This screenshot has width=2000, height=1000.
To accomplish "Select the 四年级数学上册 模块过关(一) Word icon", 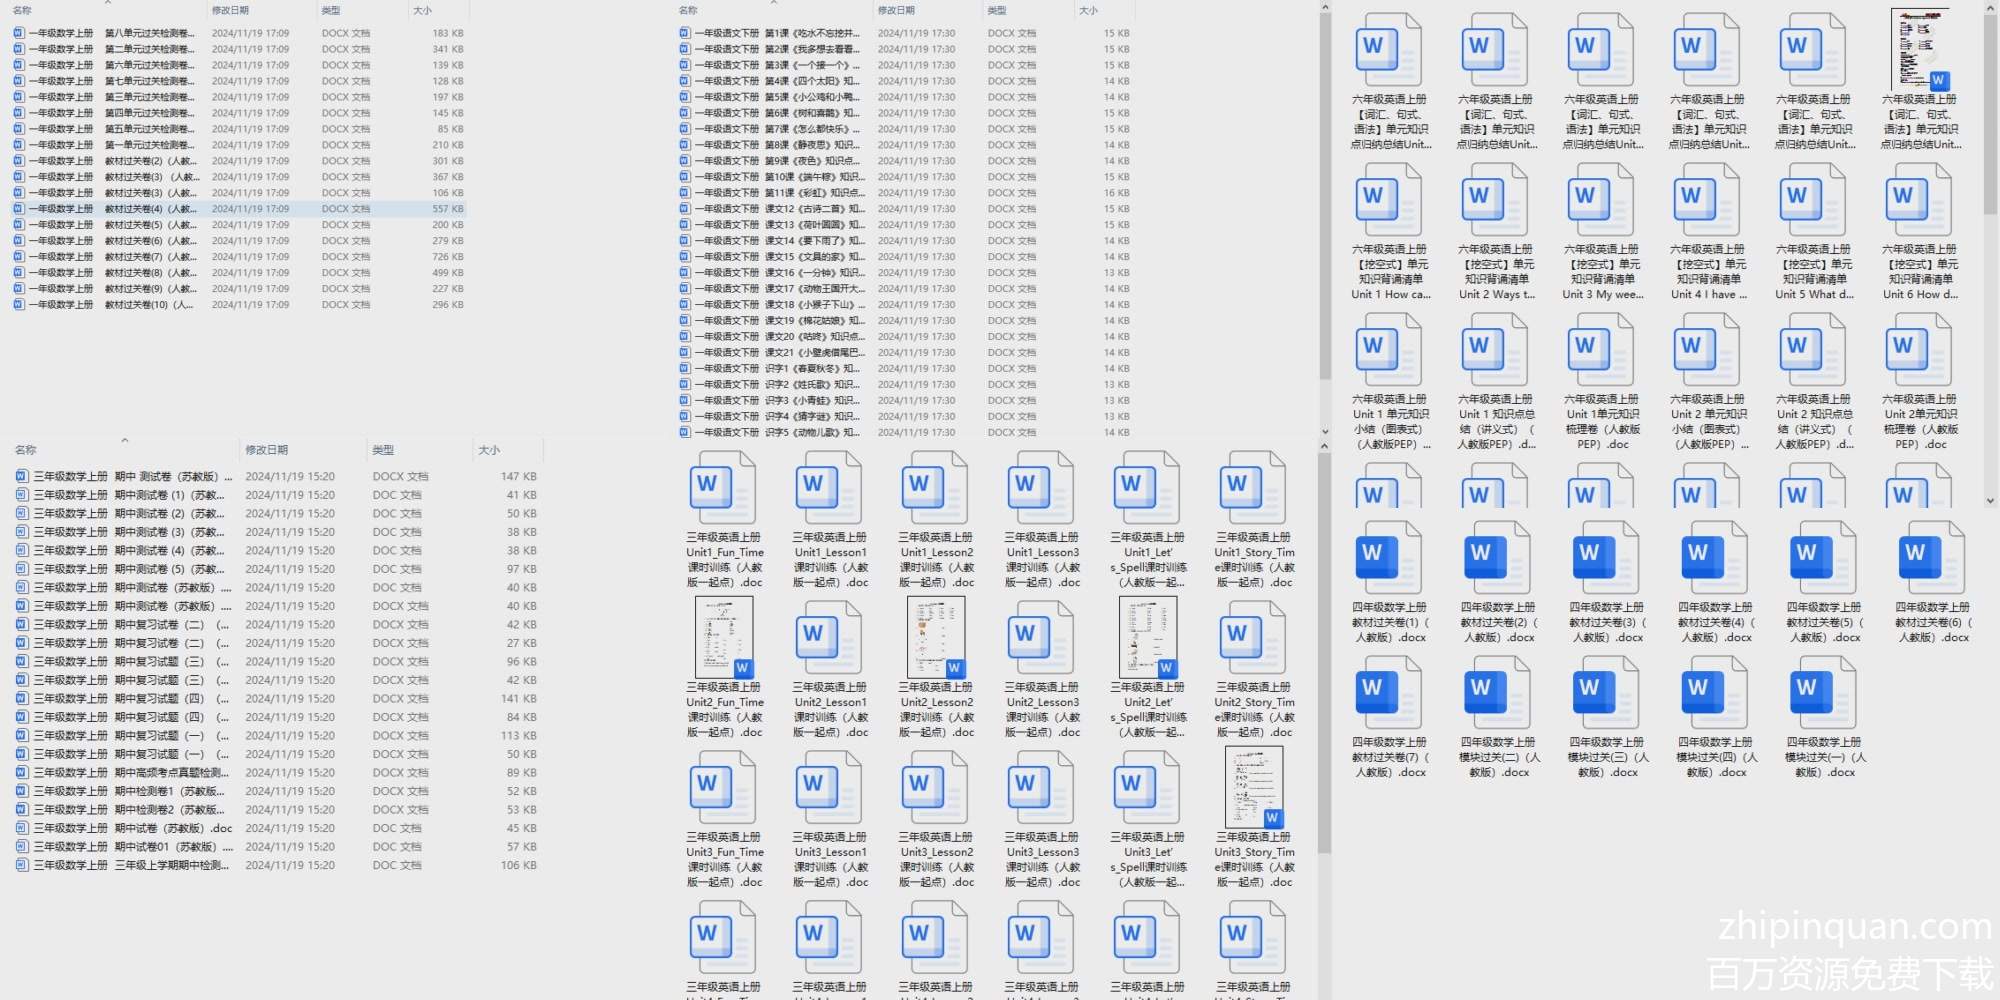I will [x=1822, y=692].
